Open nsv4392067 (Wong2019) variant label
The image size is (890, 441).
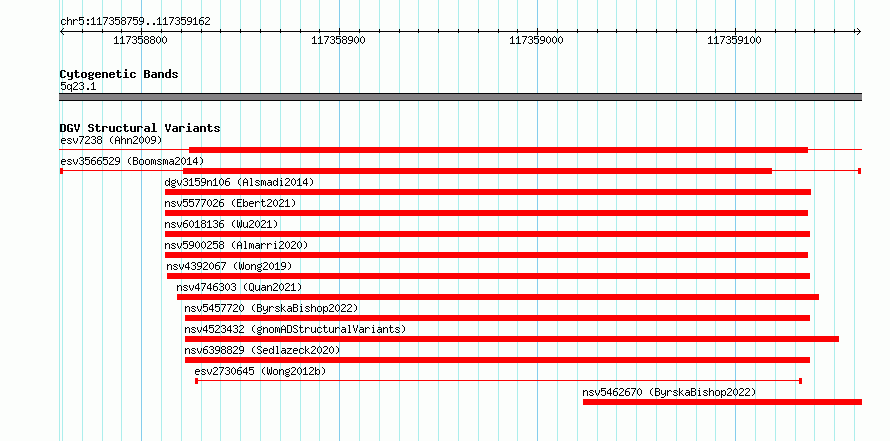coord(229,266)
